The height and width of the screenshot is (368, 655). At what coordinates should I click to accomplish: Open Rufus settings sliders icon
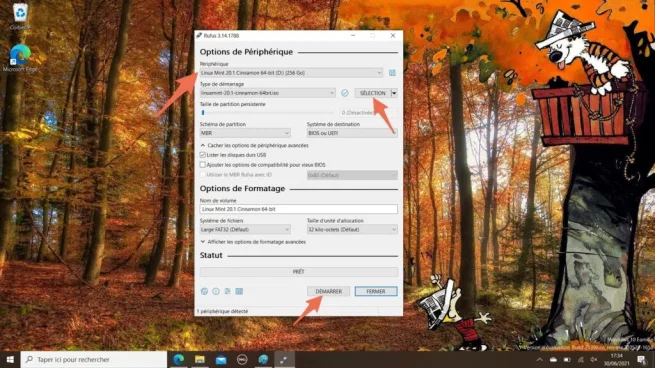(x=228, y=291)
